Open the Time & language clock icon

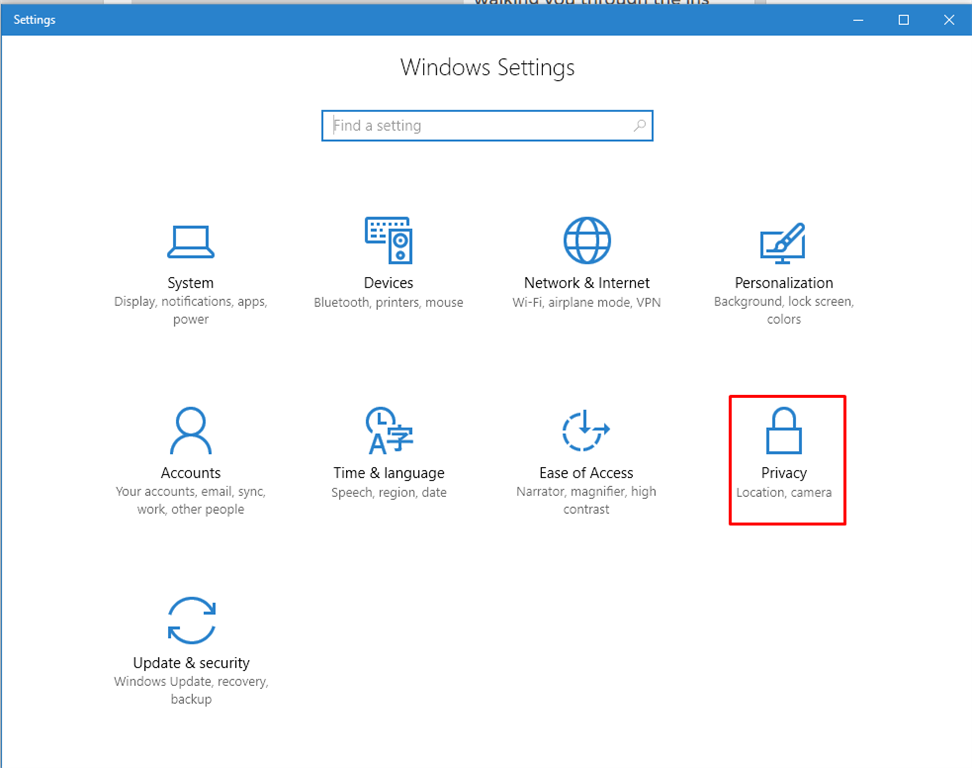pyautogui.click(x=389, y=431)
